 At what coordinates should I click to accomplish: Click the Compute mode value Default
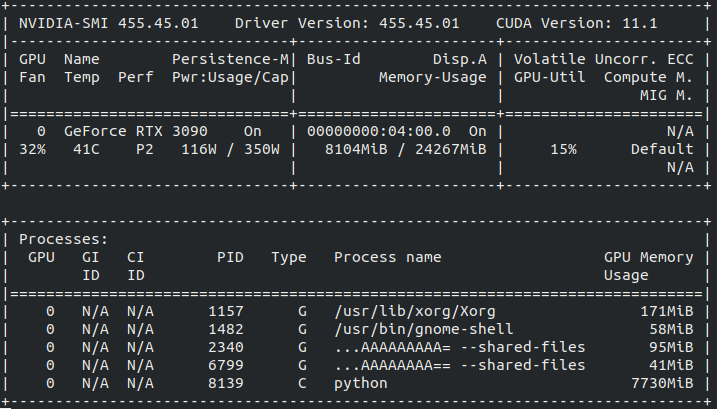click(662, 150)
